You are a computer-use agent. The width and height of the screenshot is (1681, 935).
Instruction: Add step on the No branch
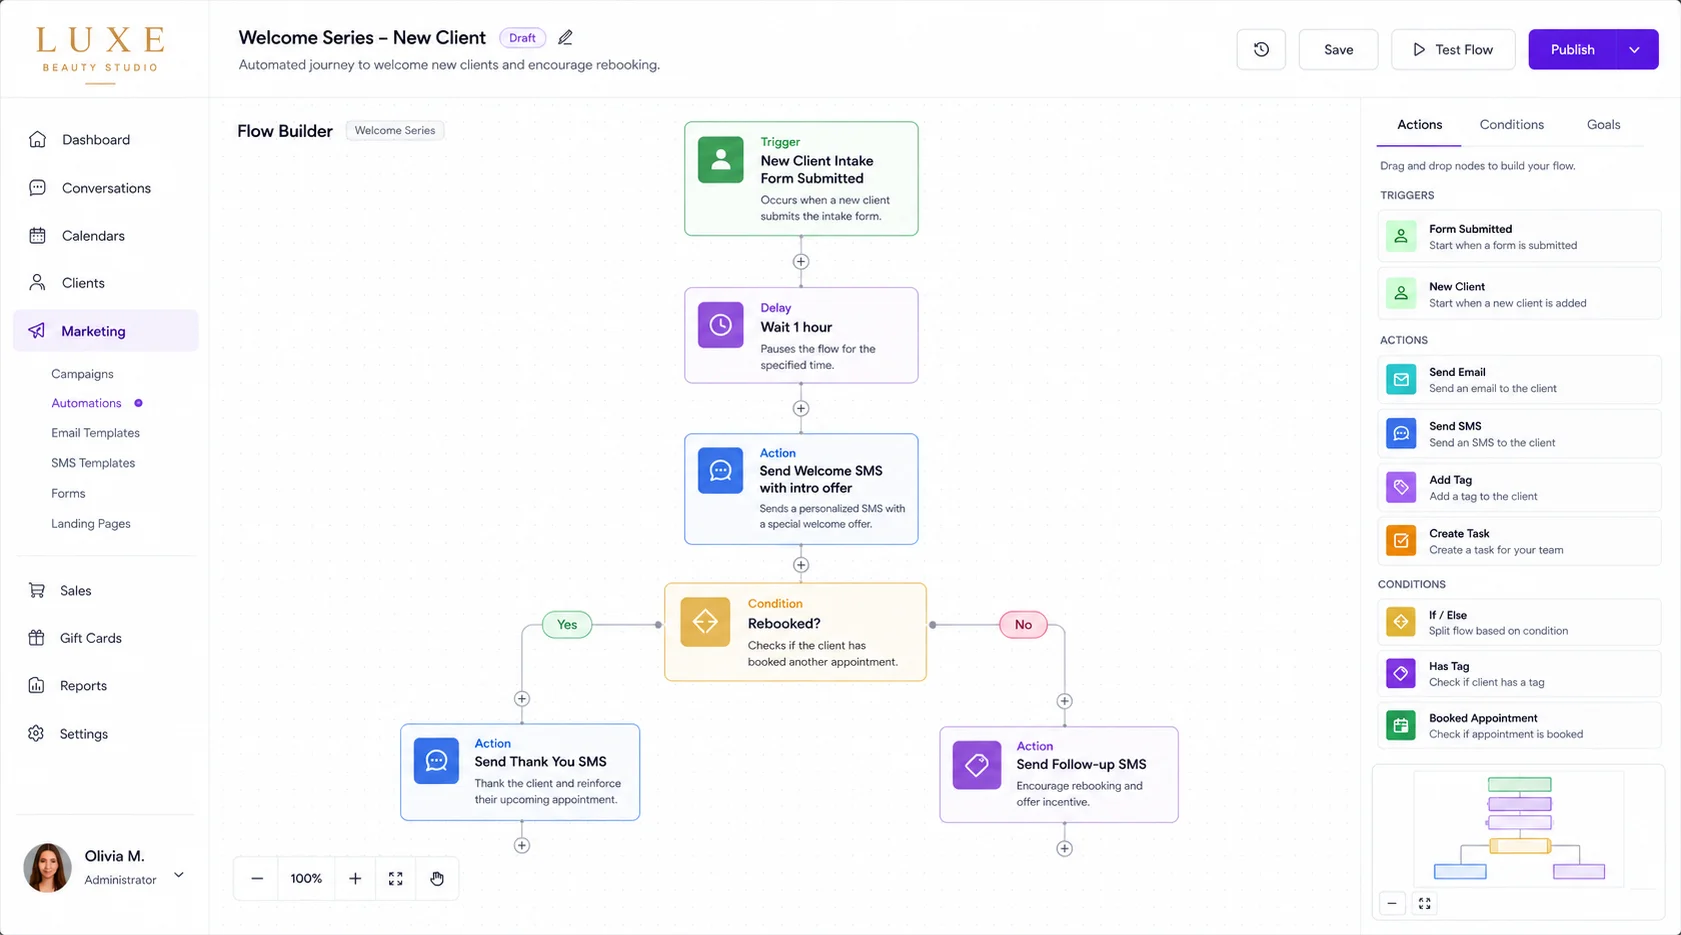(1064, 702)
